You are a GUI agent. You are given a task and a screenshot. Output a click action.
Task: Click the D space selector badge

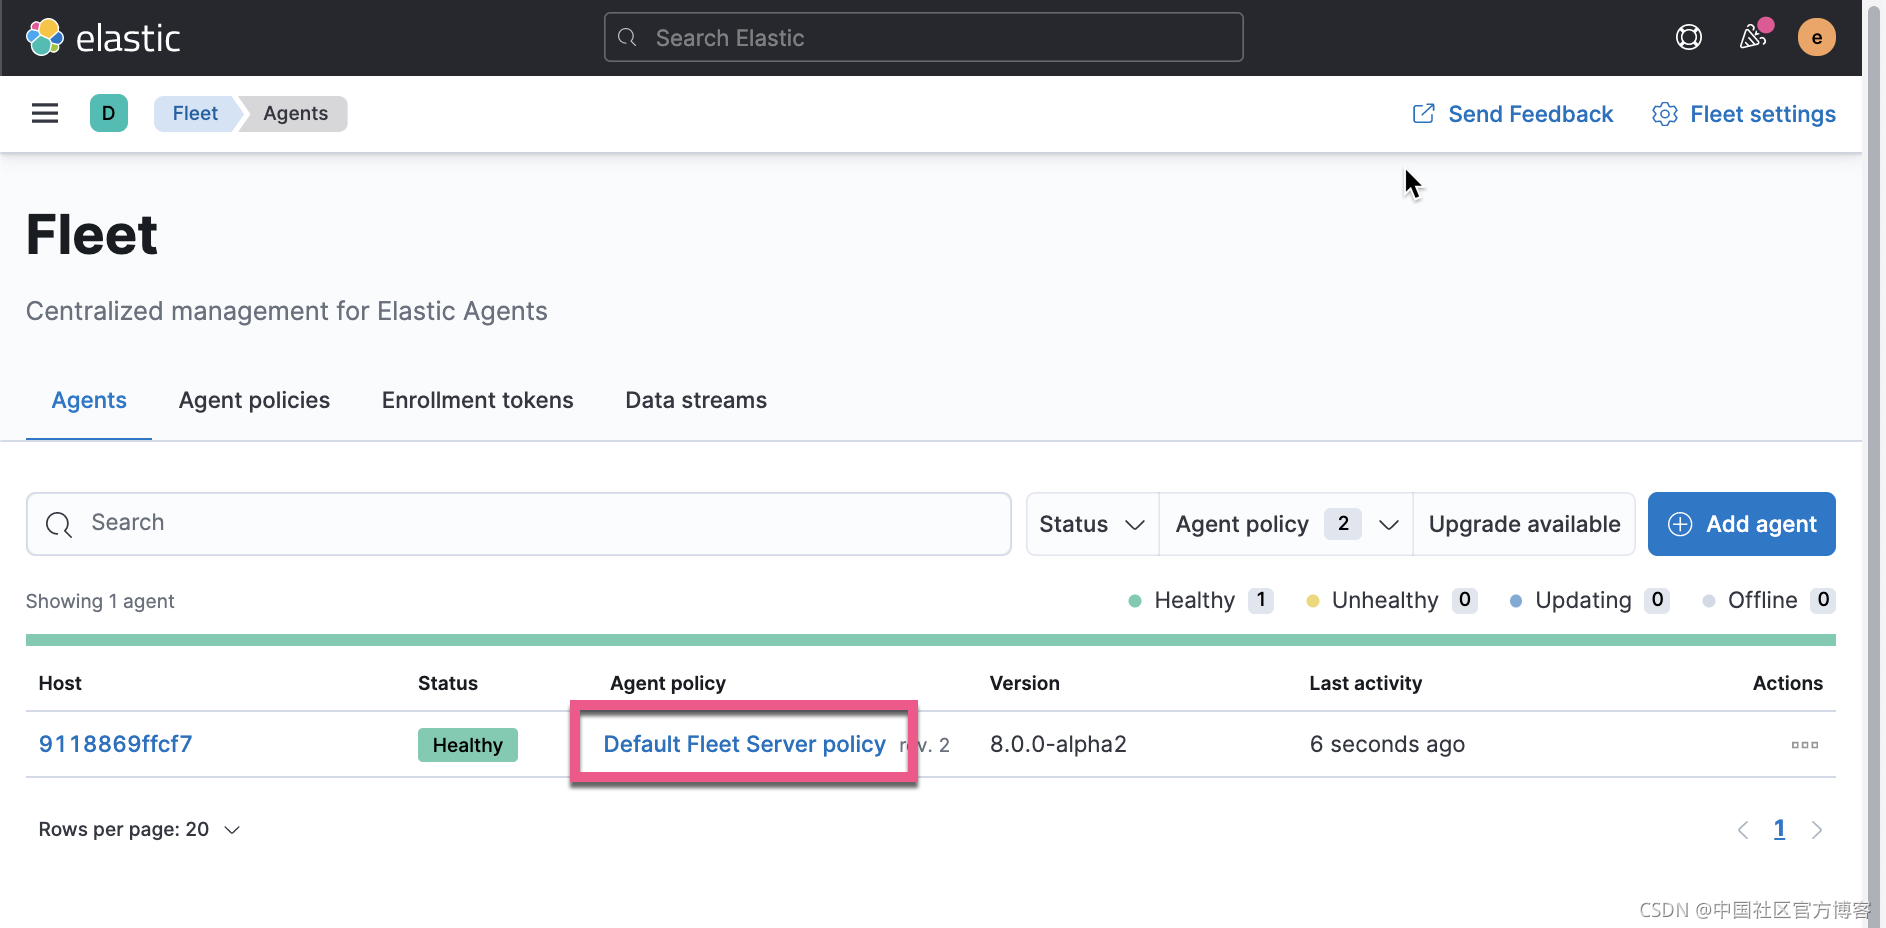pos(108,114)
